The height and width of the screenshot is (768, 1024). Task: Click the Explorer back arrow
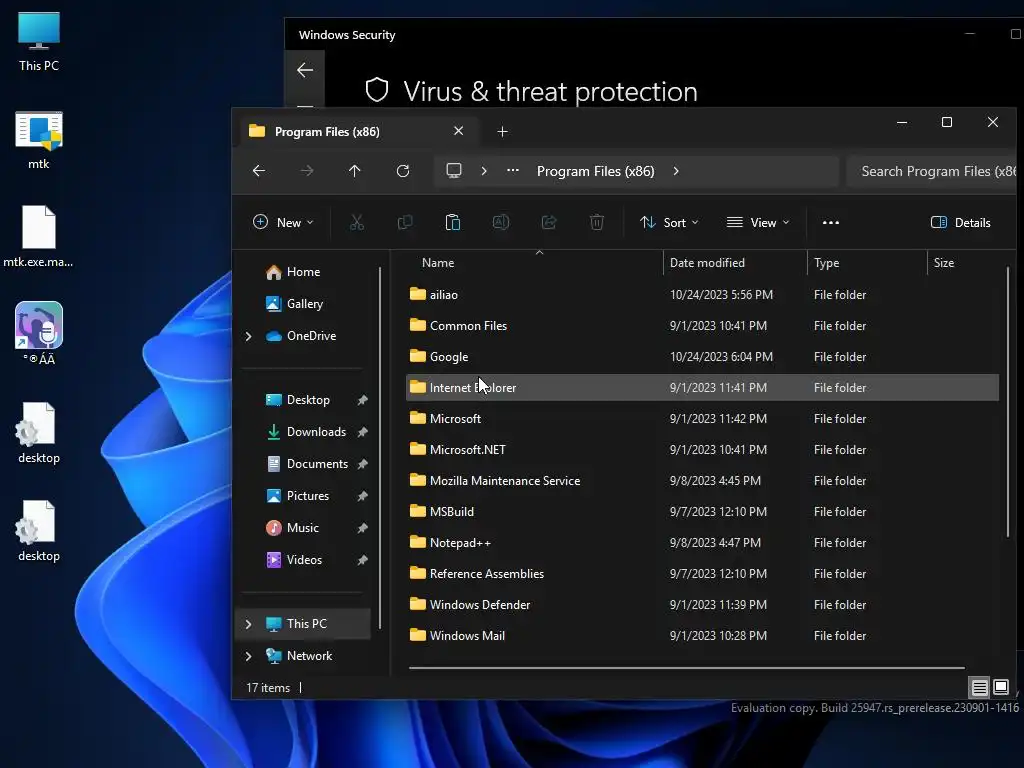pos(259,171)
